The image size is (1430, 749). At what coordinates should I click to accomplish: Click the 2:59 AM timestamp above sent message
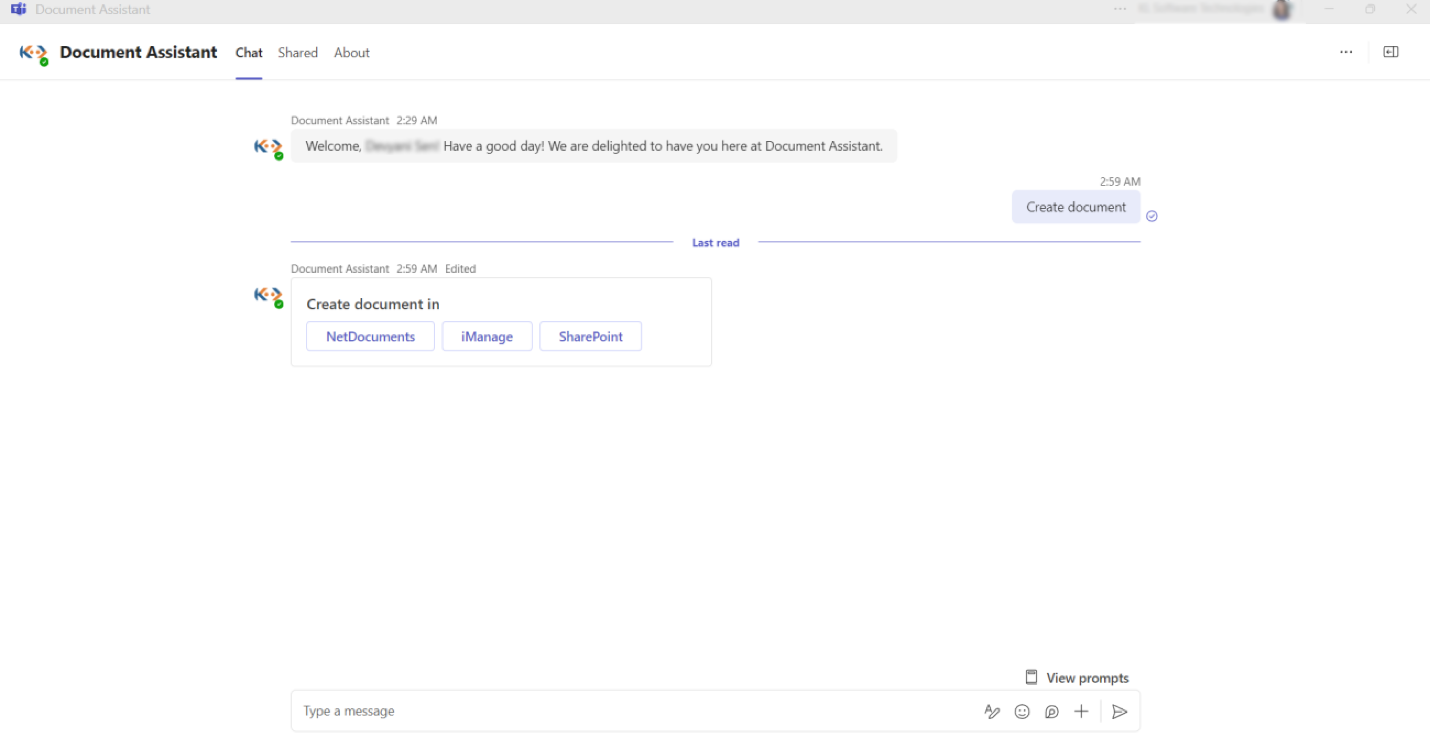pyautogui.click(x=1120, y=182)
